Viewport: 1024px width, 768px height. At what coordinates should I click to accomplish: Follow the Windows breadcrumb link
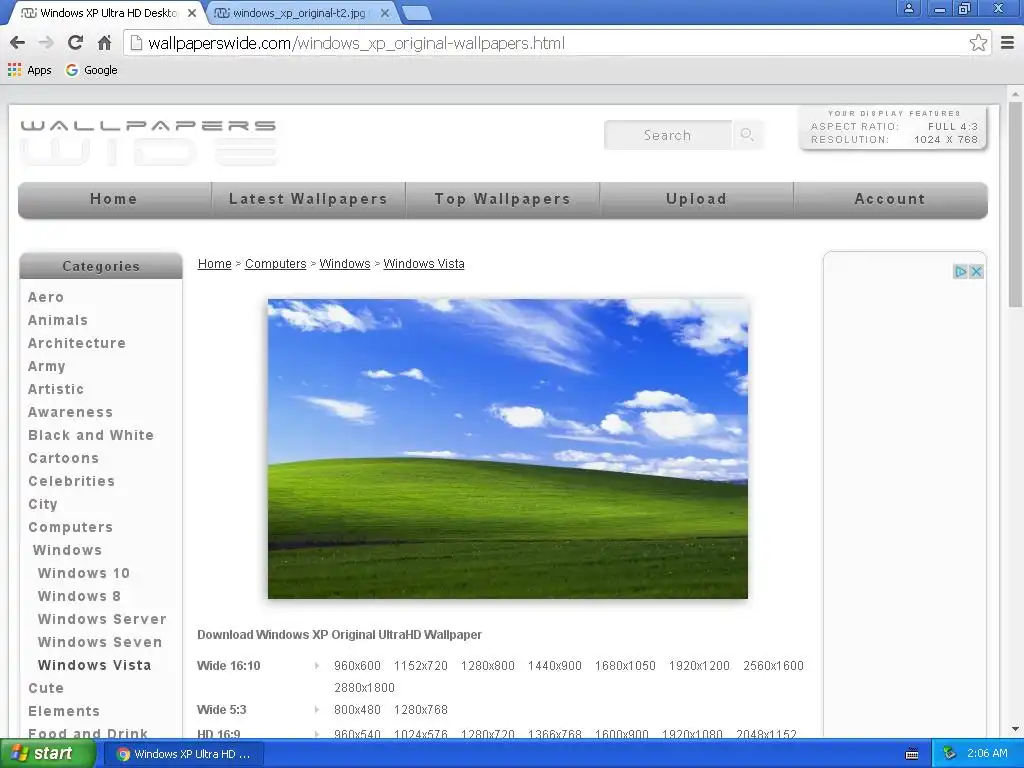point(344,264)
